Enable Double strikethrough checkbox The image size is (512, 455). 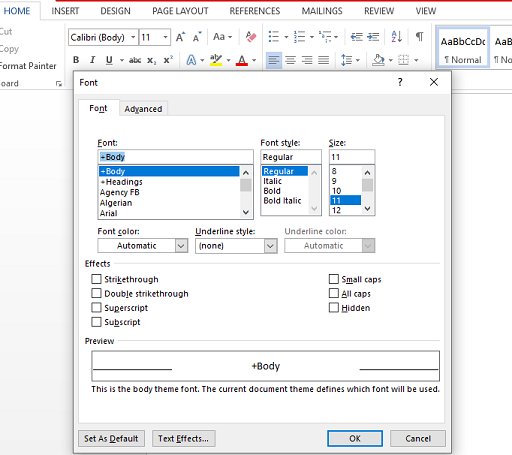click(x=96, y=293)
